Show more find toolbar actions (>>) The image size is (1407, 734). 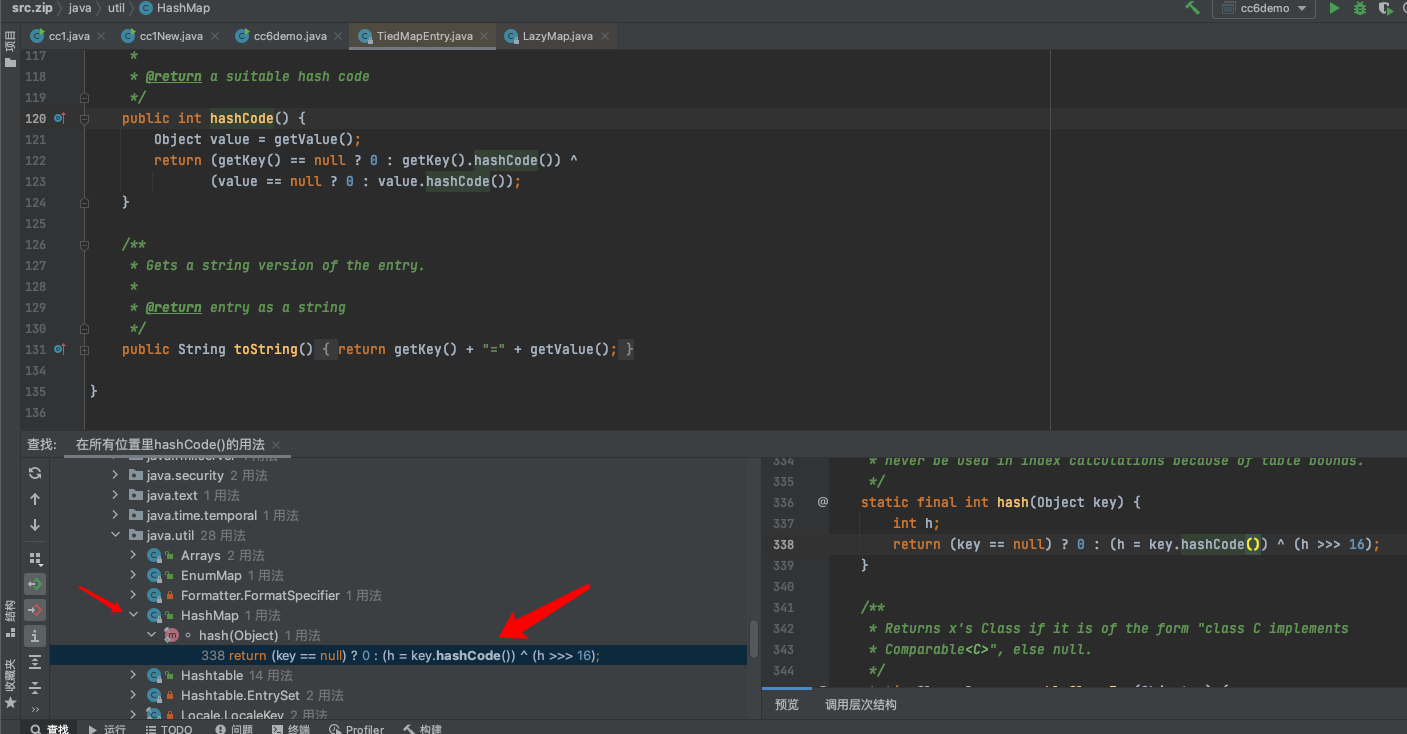35,709
